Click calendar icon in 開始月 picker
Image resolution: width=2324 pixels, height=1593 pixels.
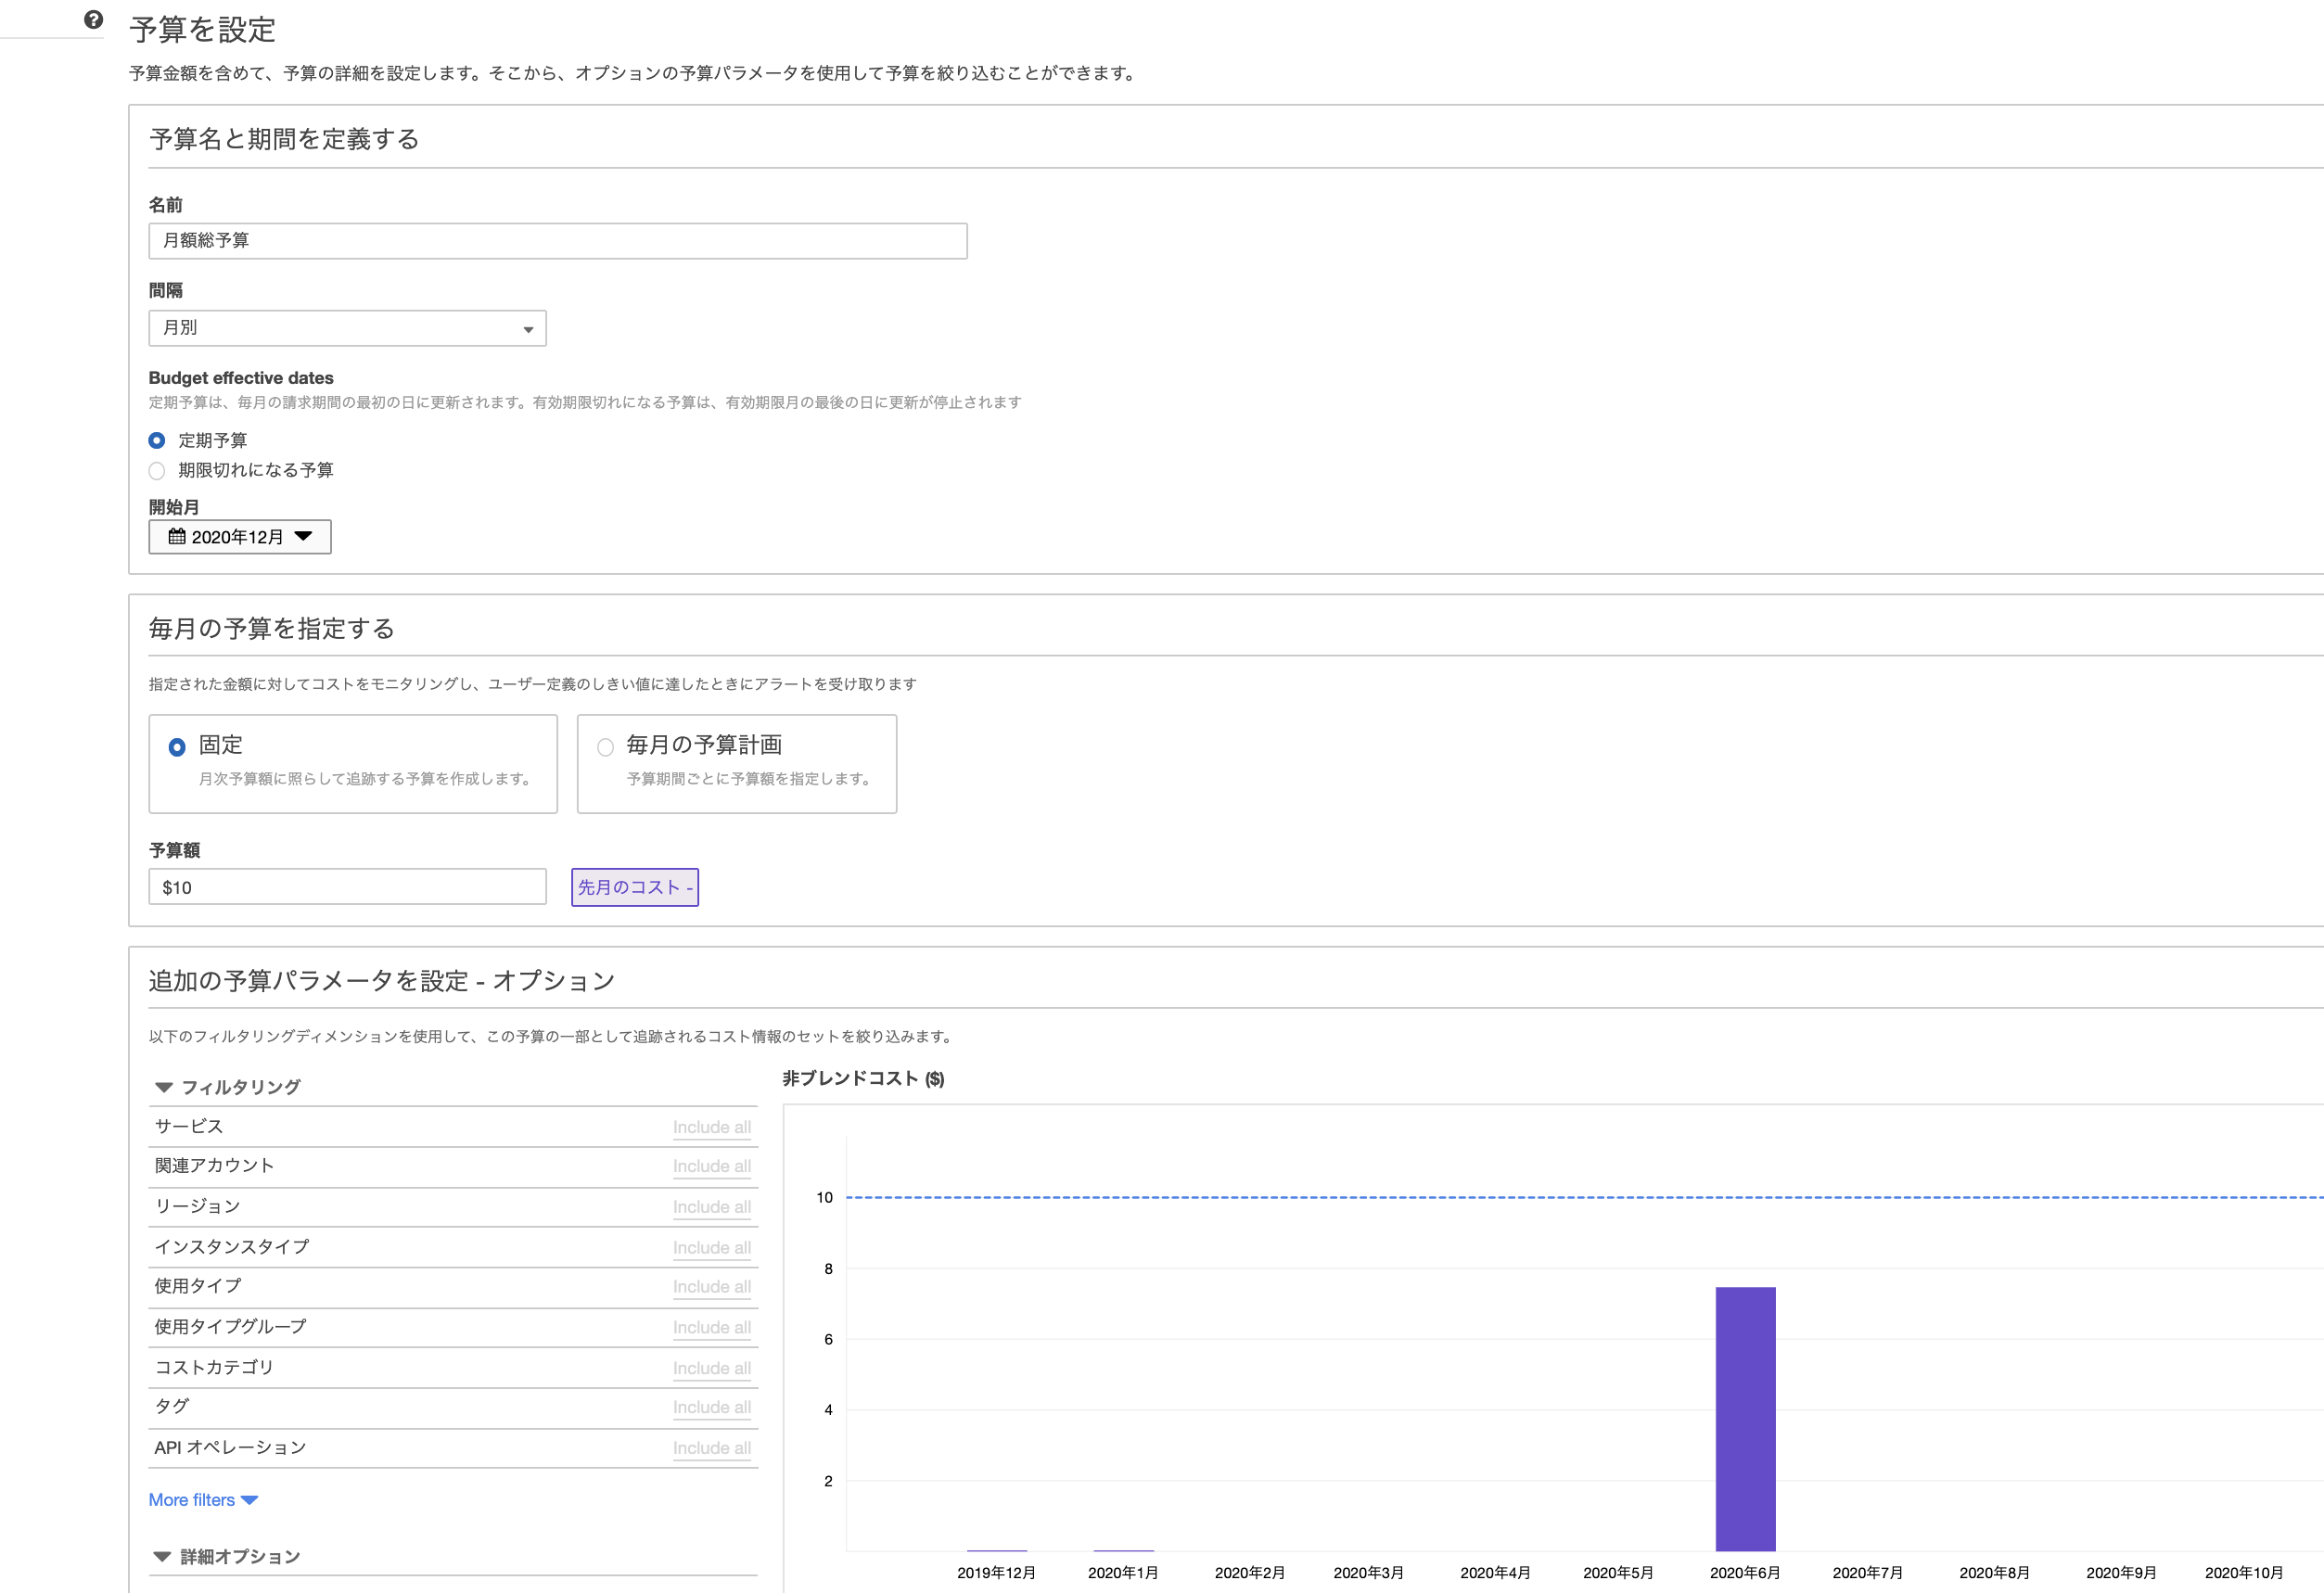(x=176, y=536)
